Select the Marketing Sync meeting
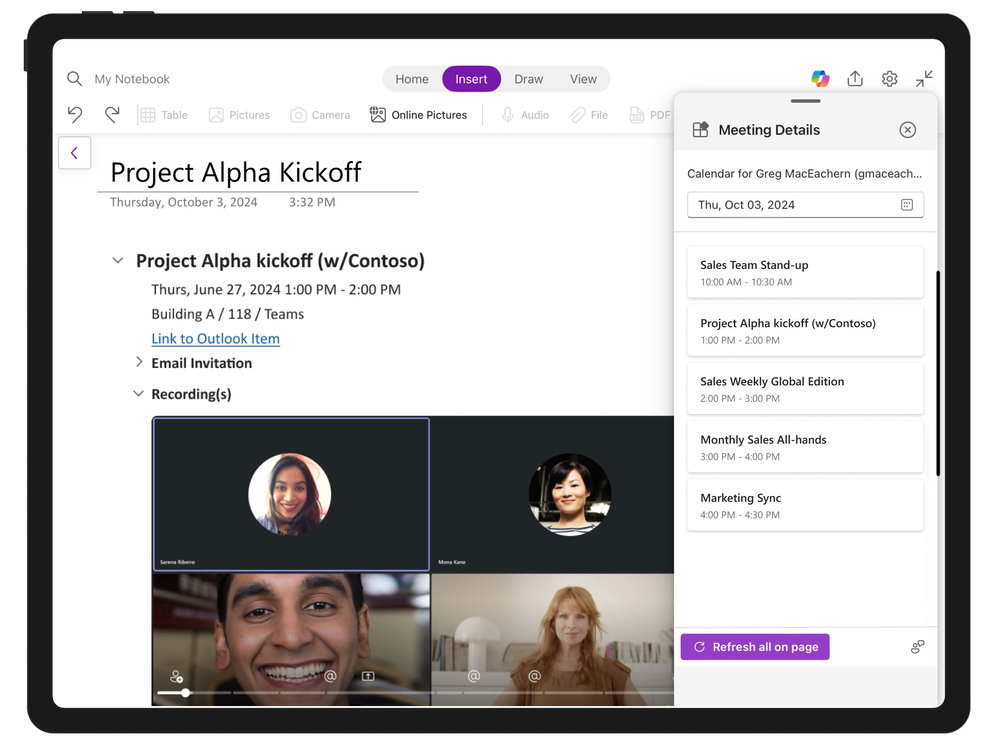This screenshot has height=747, width=999. point(805,505)
